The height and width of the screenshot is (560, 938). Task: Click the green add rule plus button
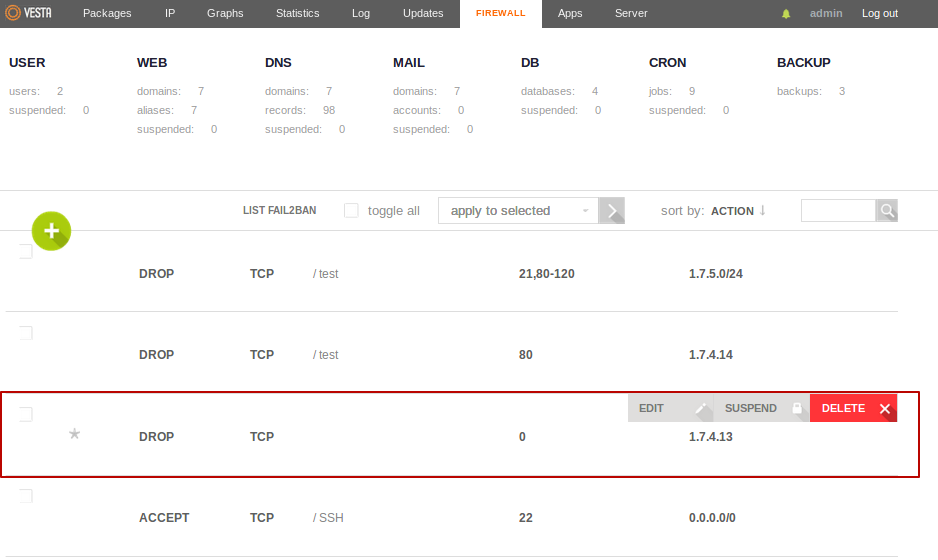click(x=52, y=231)
